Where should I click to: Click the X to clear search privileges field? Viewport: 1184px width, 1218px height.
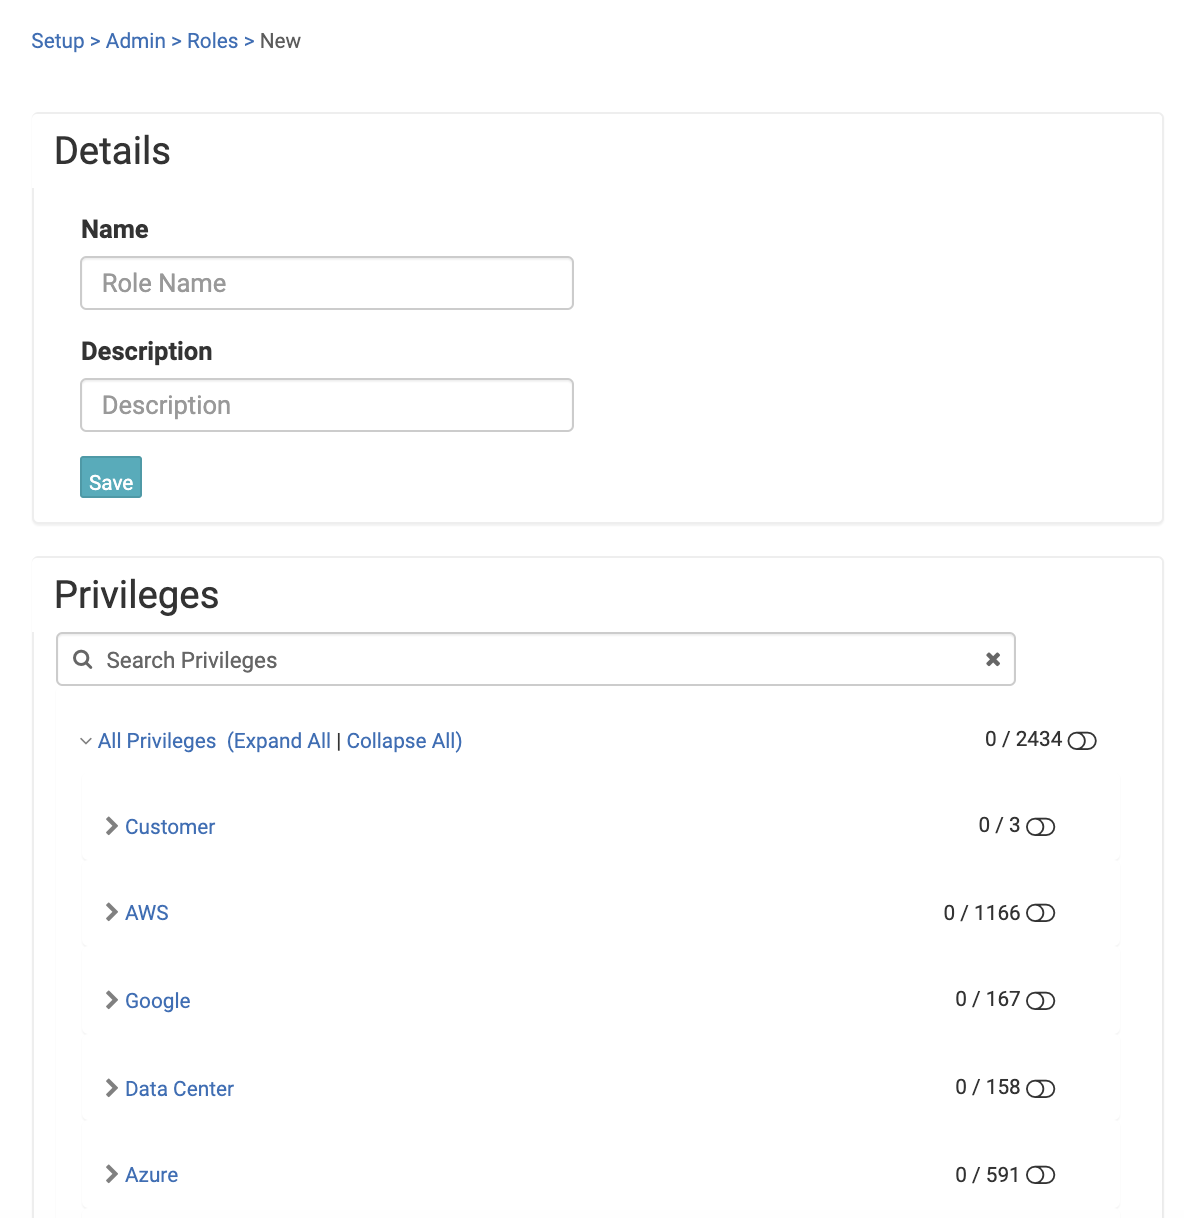993,659
